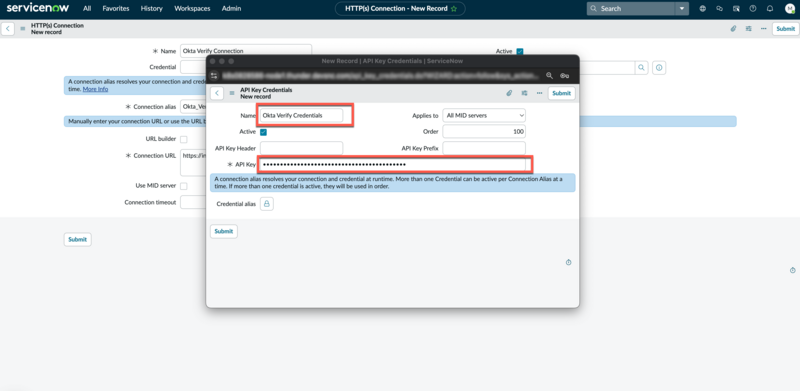Open personalize form settings in HTTP(s) Connection header
Screen dimensions: 800x391
coord(748,29)
